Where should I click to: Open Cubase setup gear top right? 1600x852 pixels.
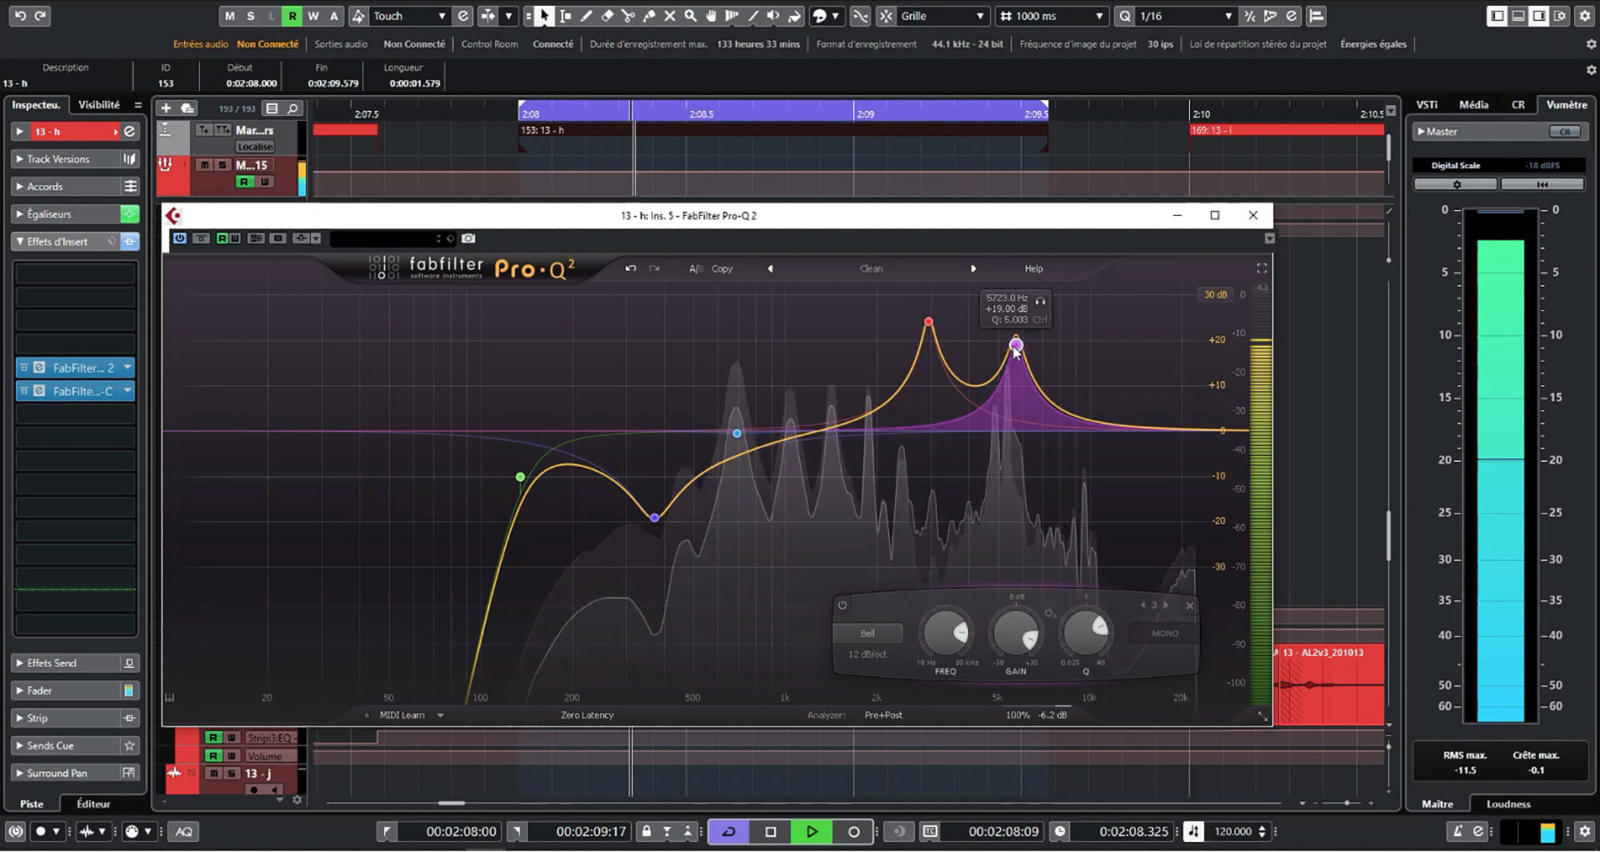(1585, 16)
